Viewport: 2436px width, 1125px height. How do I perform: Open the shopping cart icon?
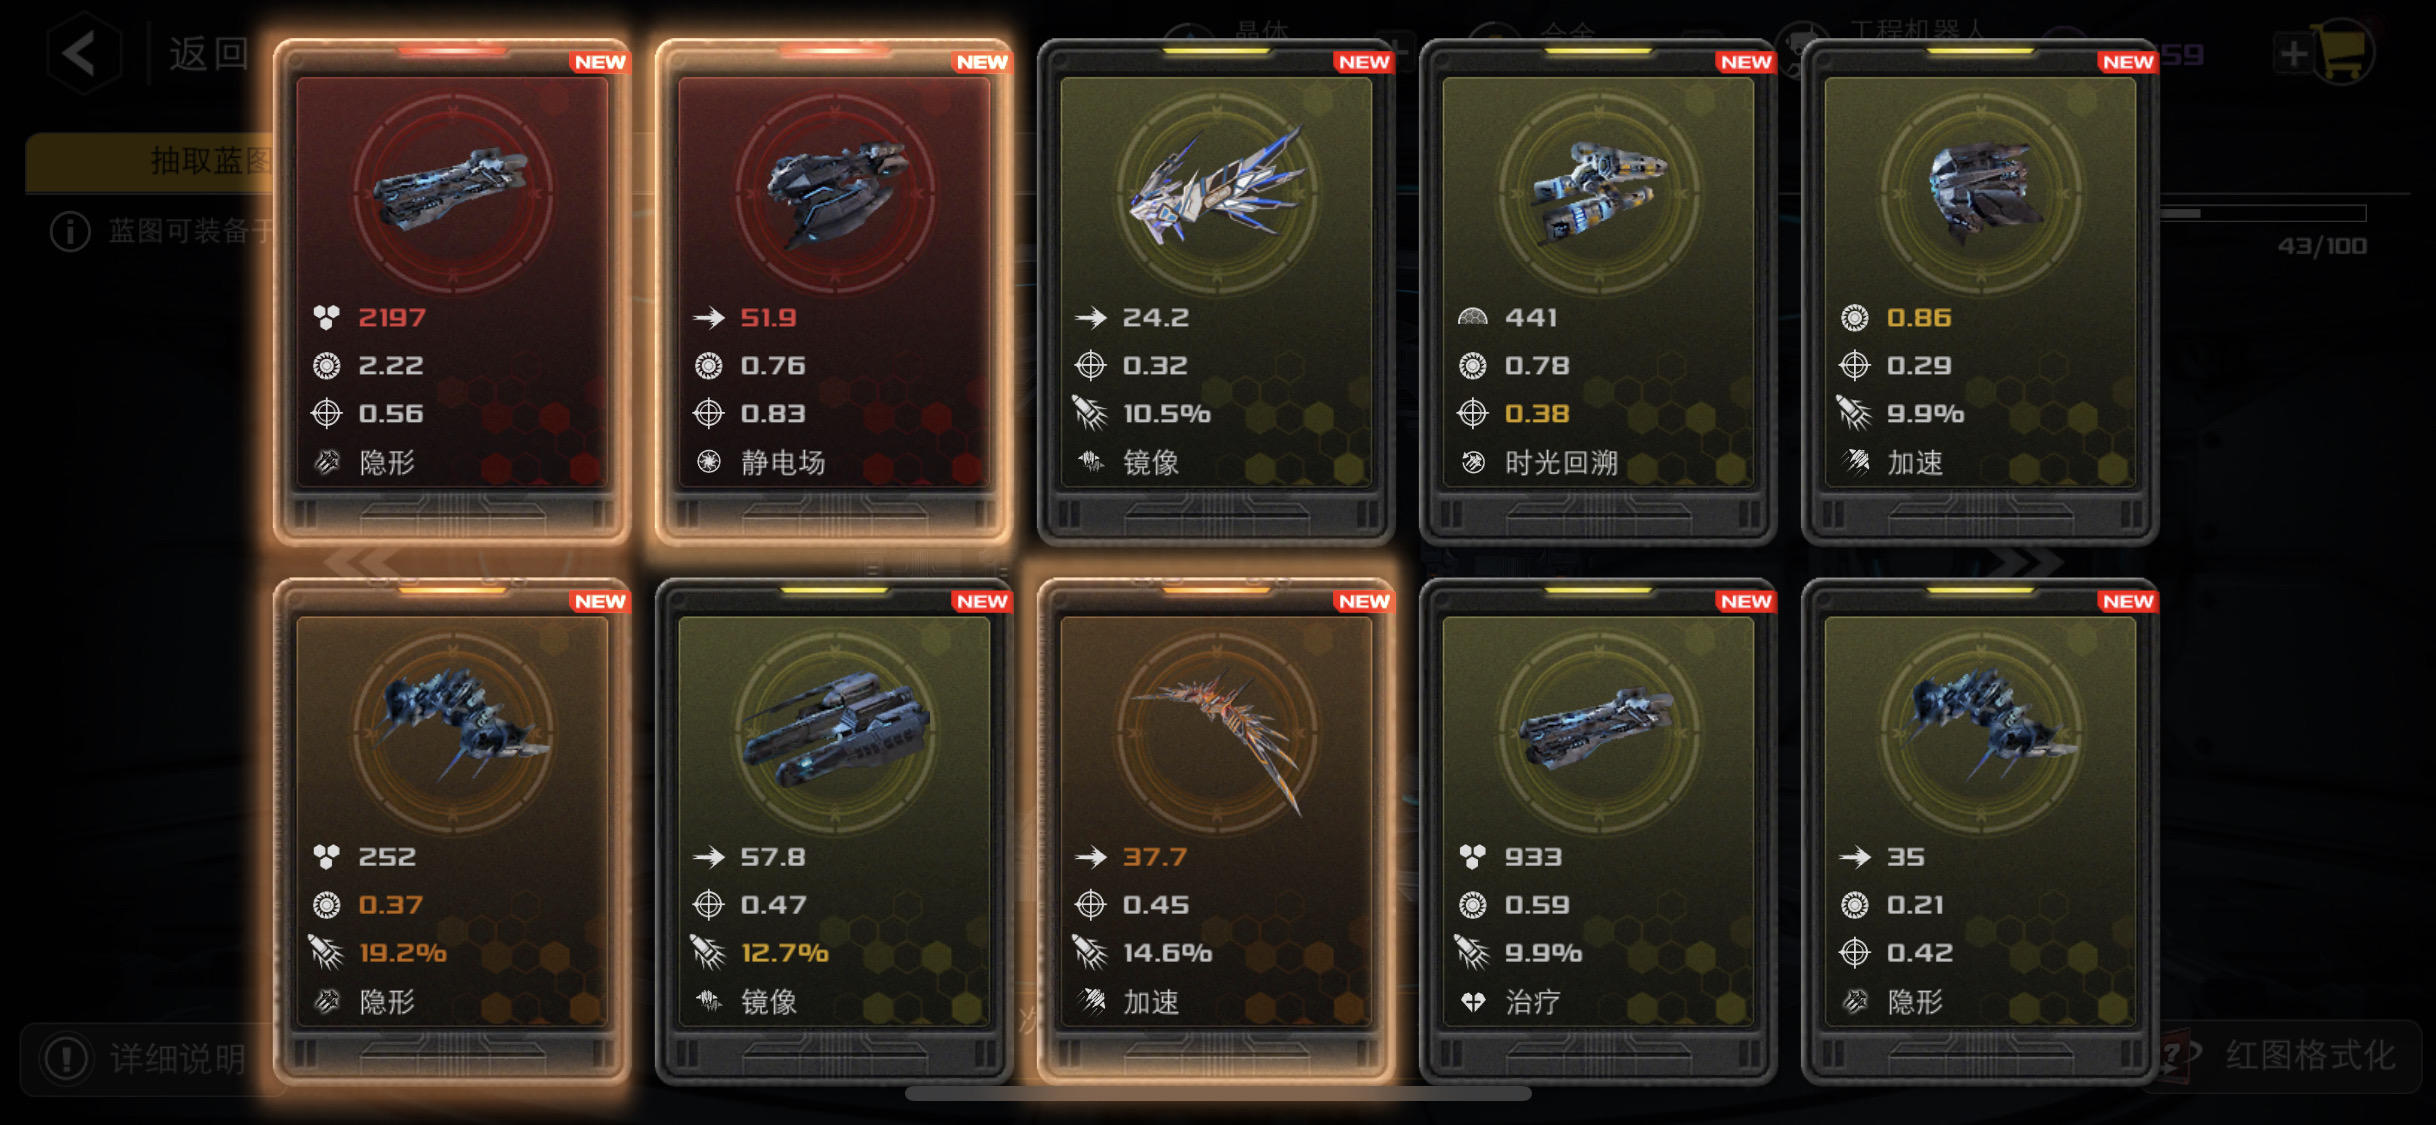tap(2343, 52)
